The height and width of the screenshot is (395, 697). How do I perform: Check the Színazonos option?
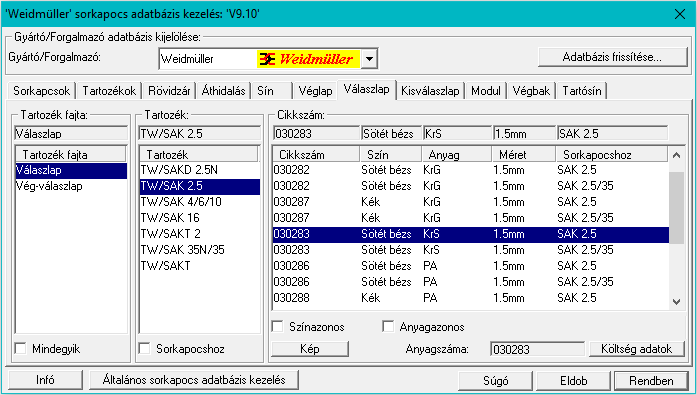278,327
